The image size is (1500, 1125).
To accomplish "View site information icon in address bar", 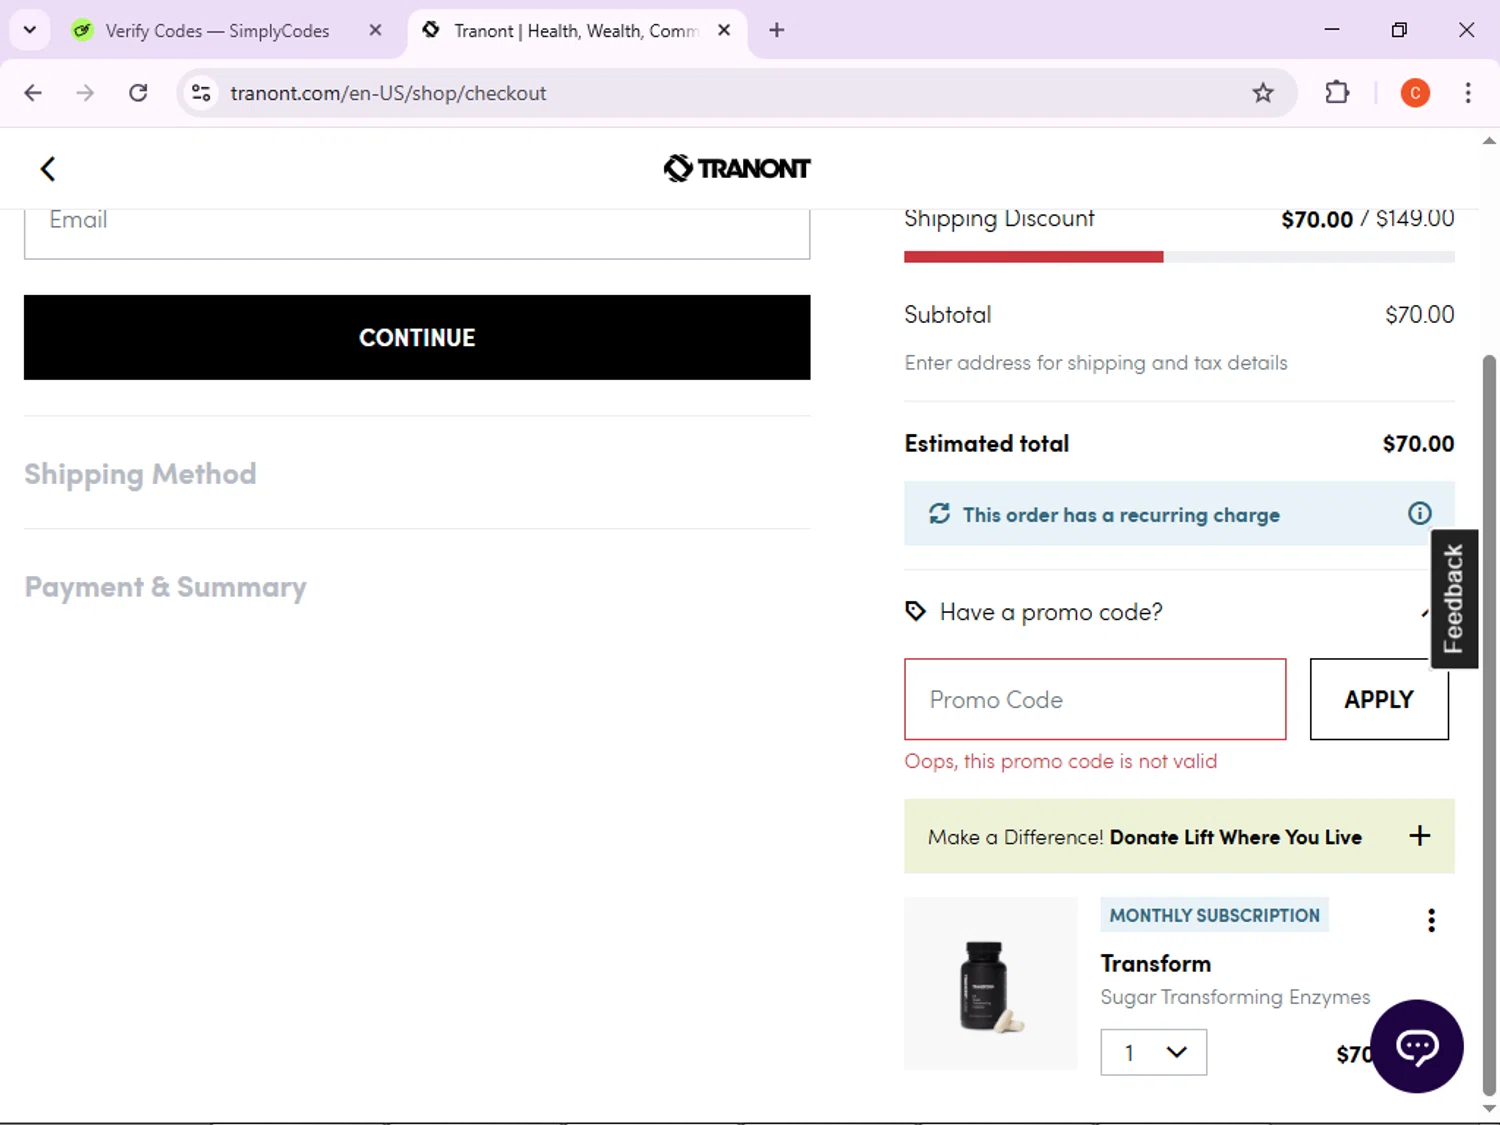I will 201,93.
